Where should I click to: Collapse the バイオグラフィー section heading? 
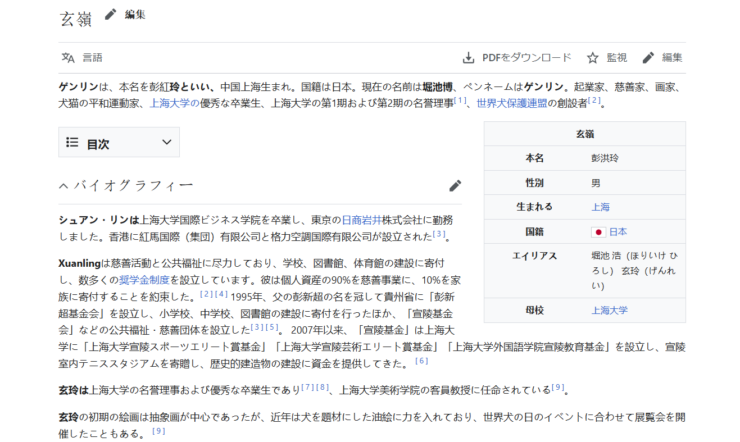point(64,186)
